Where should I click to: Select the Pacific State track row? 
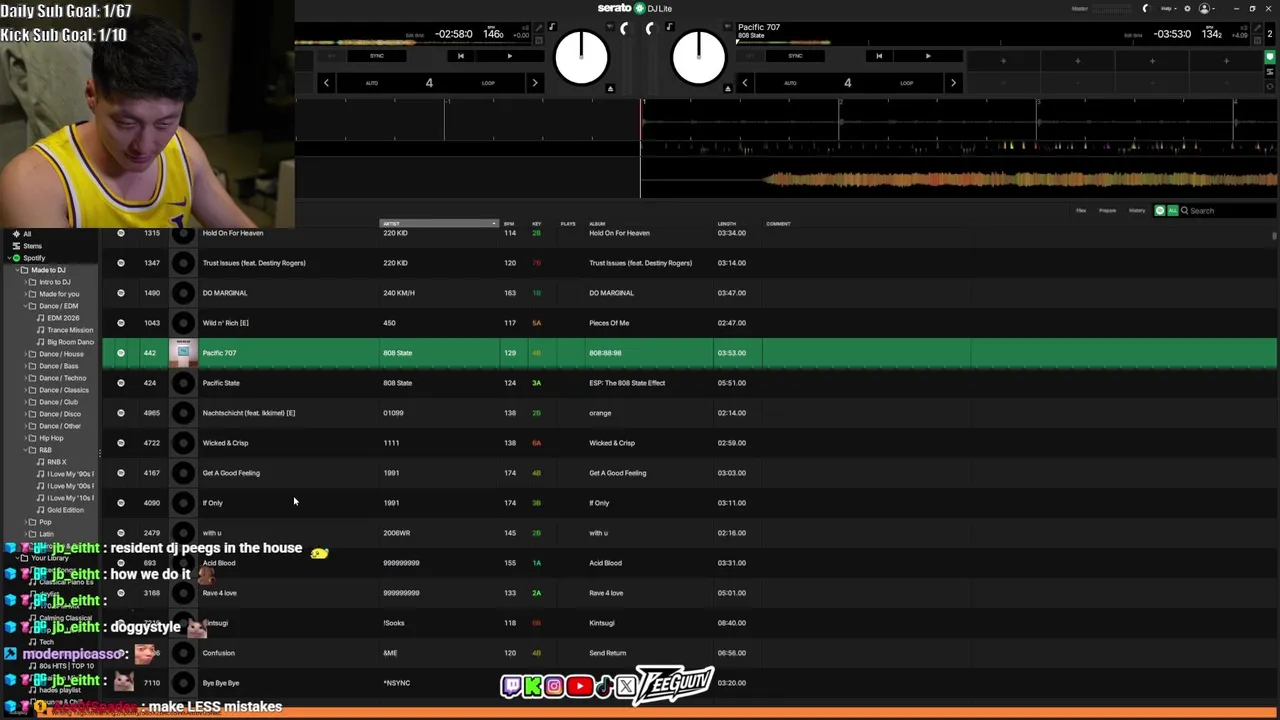[x=689, y=383]
